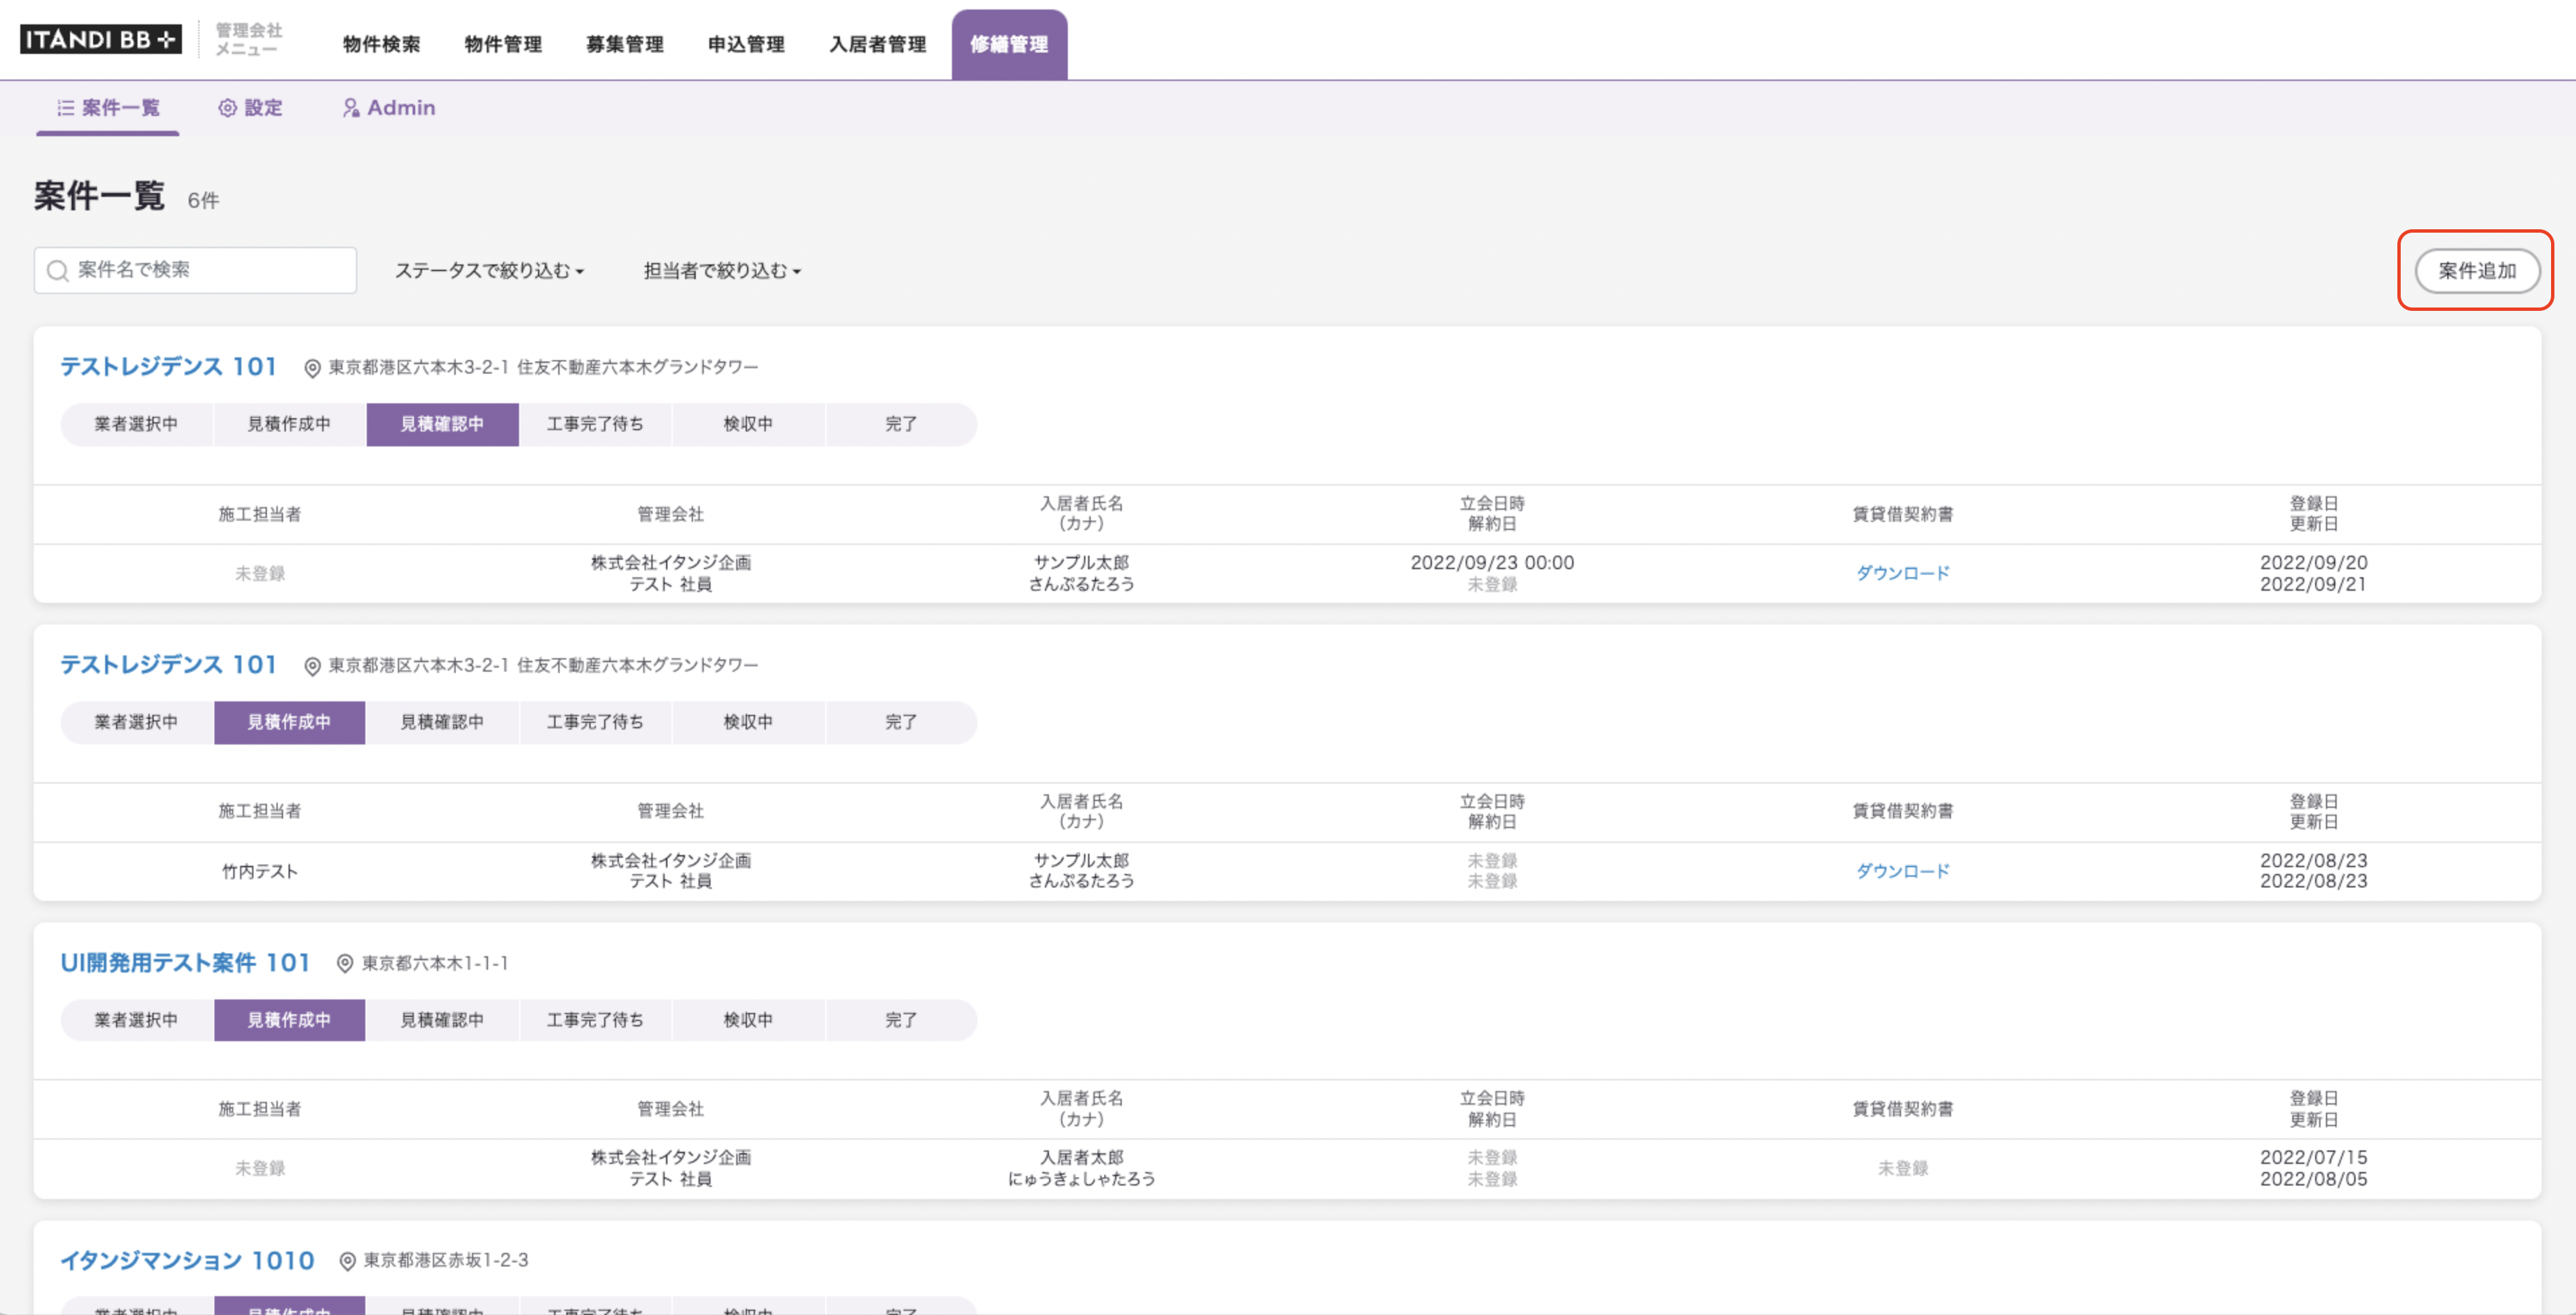Open 物件管理 in the top menu
The width and height of the screenshot is (2576, 1315).
coord(503,44)
